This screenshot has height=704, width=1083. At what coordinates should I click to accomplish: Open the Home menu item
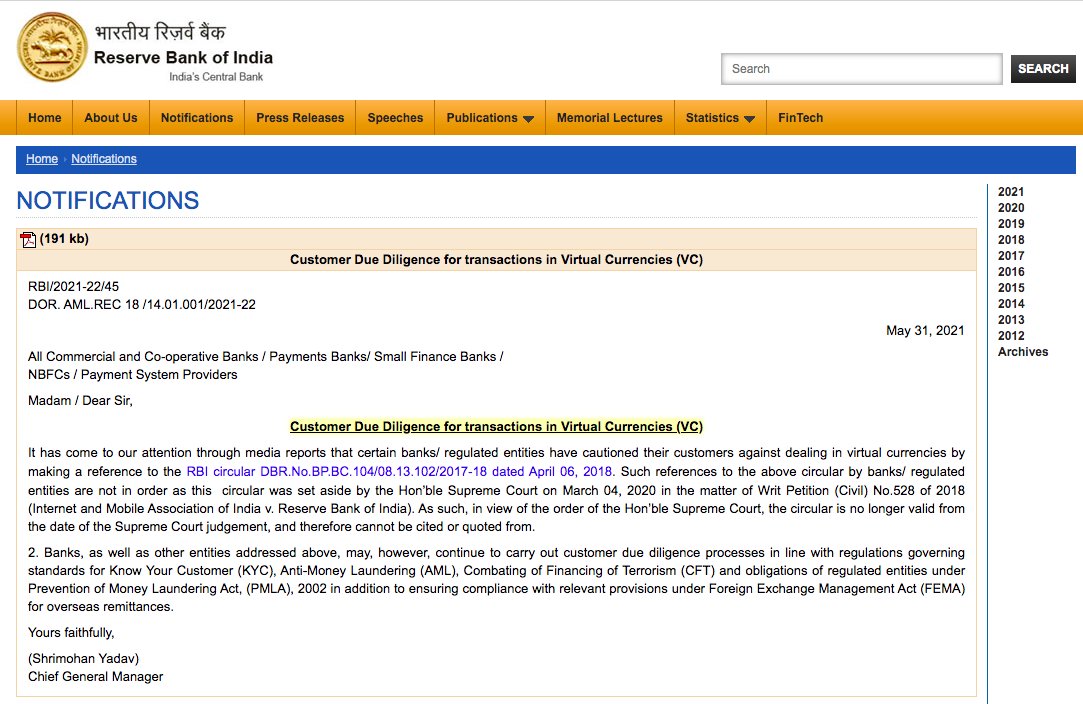click(x=45, y=117)
